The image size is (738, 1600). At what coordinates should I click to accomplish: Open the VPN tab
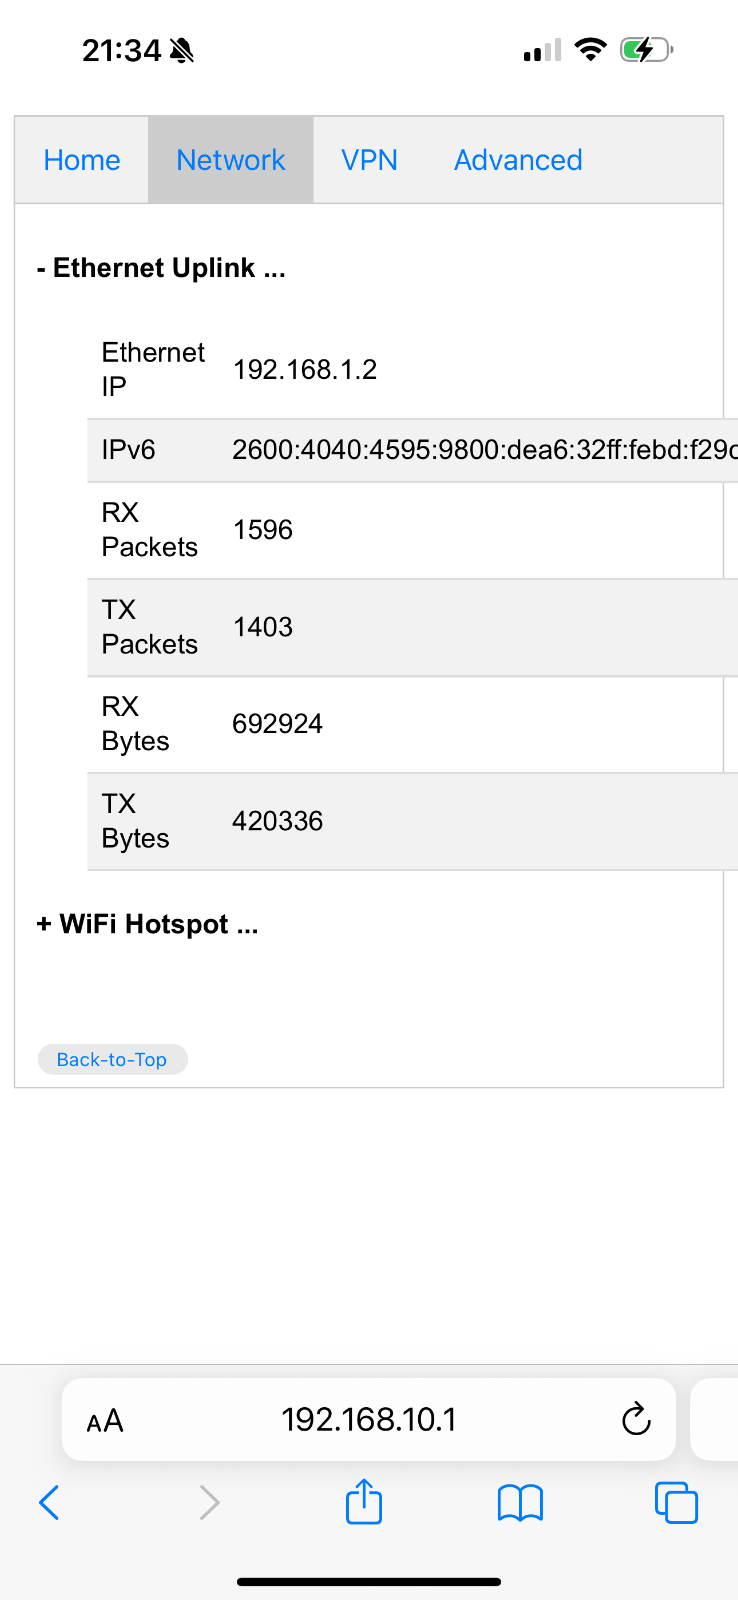pyautogui.click(x=370, y=160)
